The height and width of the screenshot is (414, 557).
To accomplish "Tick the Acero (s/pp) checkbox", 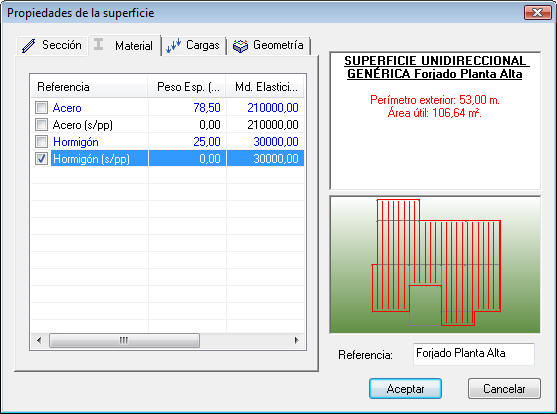I will point(42,124).
